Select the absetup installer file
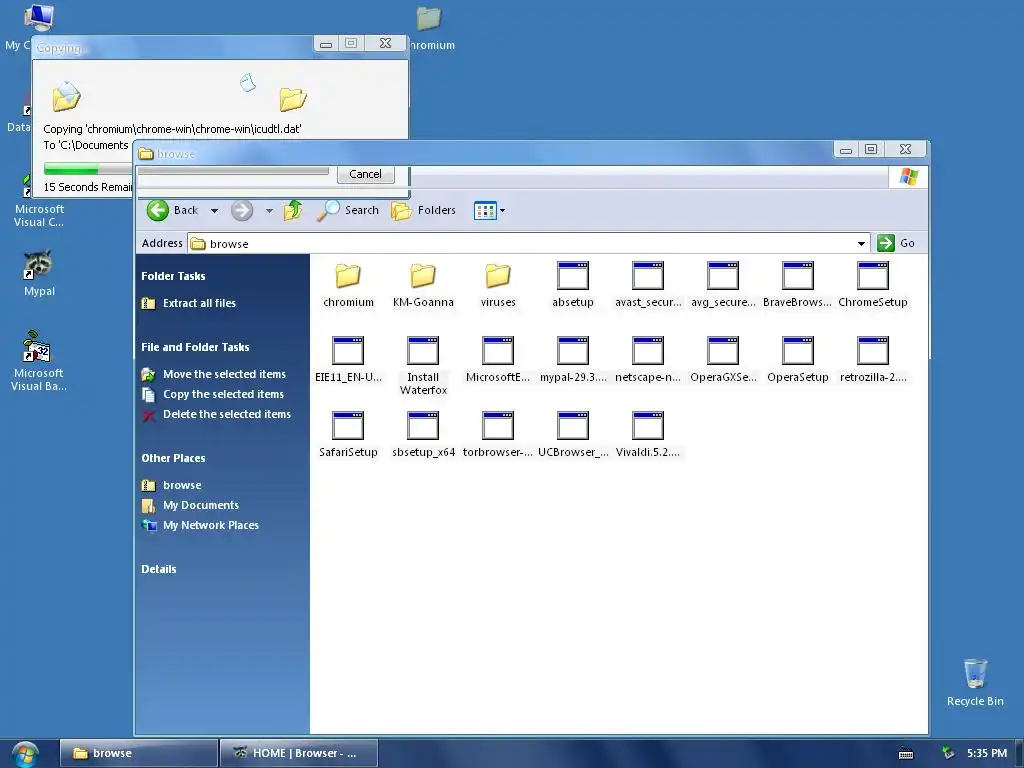1024x768 pixels. pyautogui.click(x=573, y=285)
